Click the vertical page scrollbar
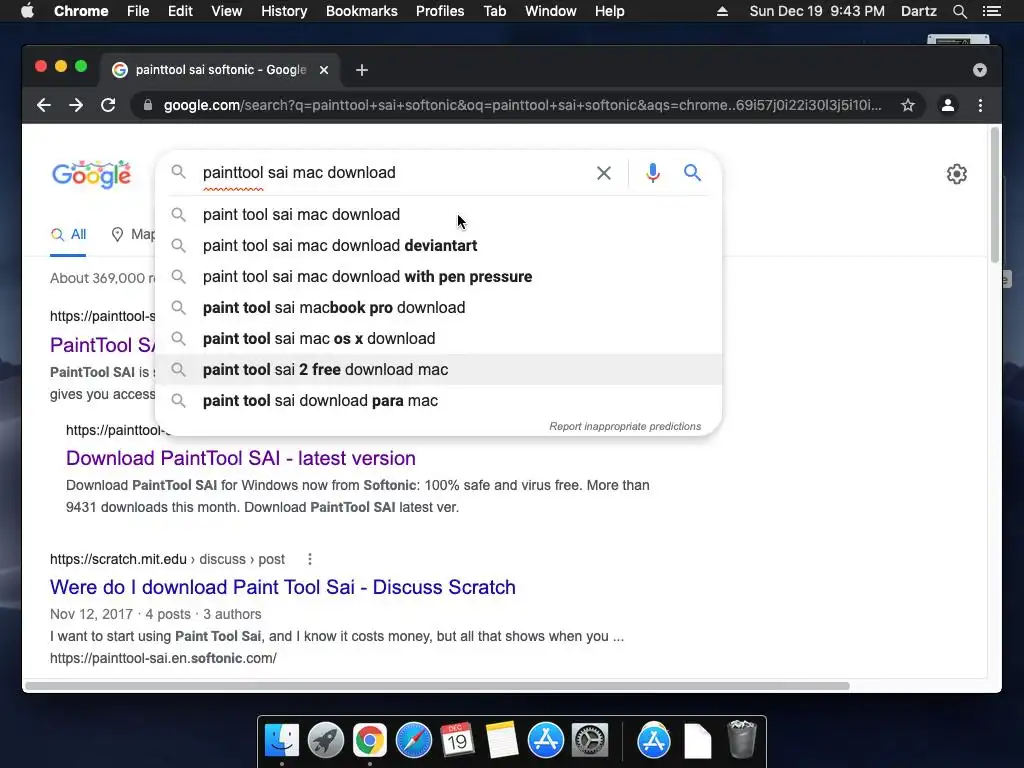This screenshot has height=768, width=1024. coord(995,196)
